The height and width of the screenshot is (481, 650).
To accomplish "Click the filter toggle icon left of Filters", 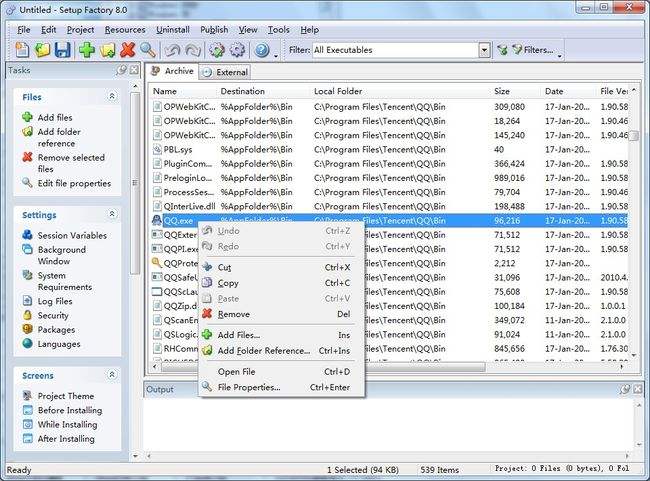I will pyautogui.click(x=502, y=50).
